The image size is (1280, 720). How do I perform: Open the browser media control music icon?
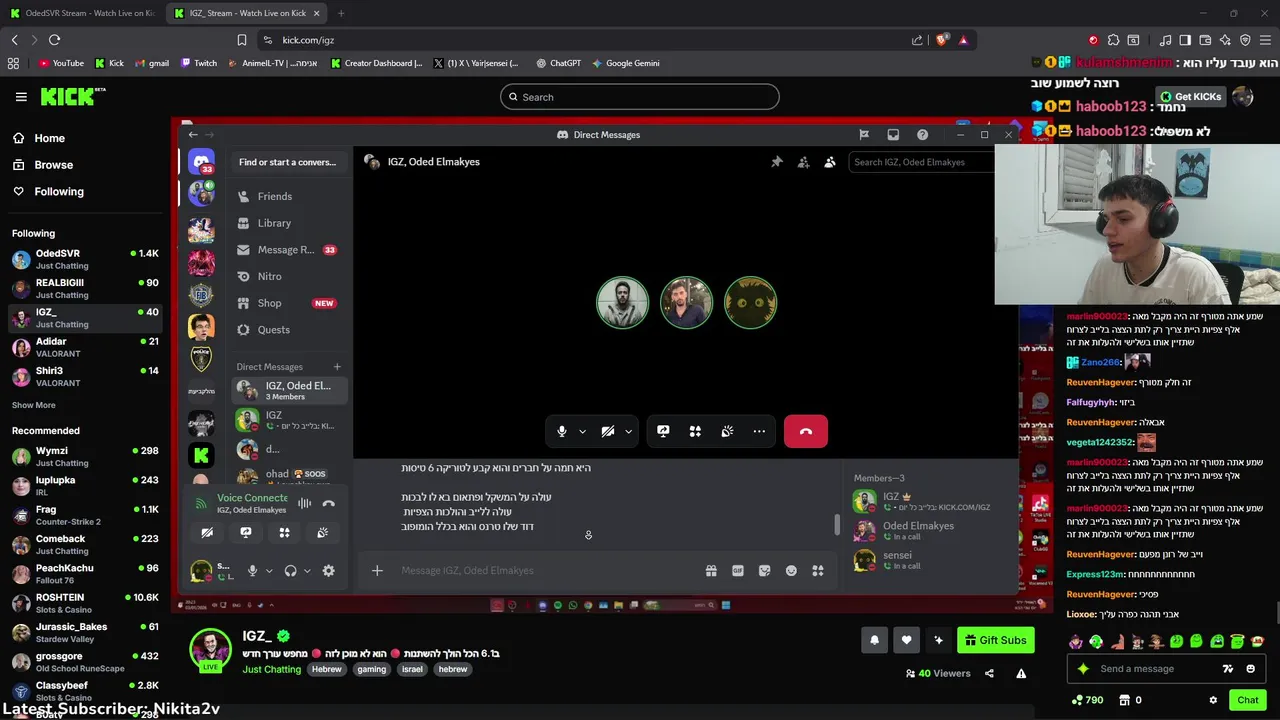tap(1165, 40)
